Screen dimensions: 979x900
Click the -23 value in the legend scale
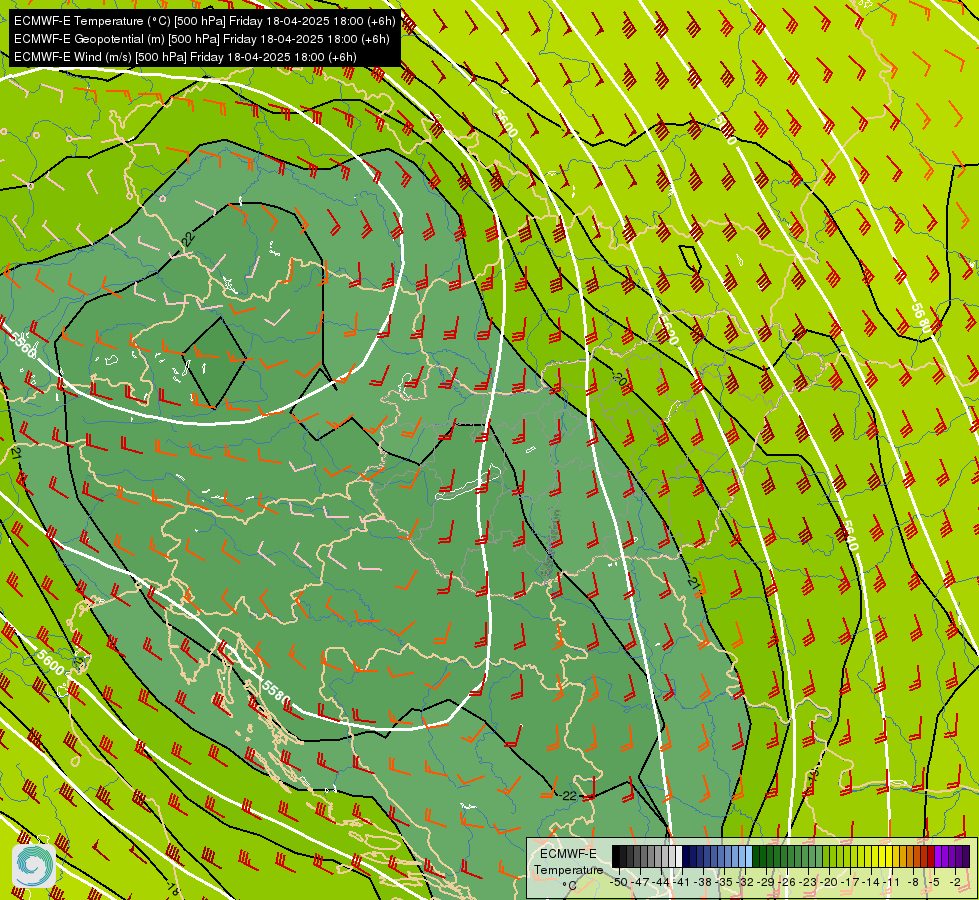808,882
